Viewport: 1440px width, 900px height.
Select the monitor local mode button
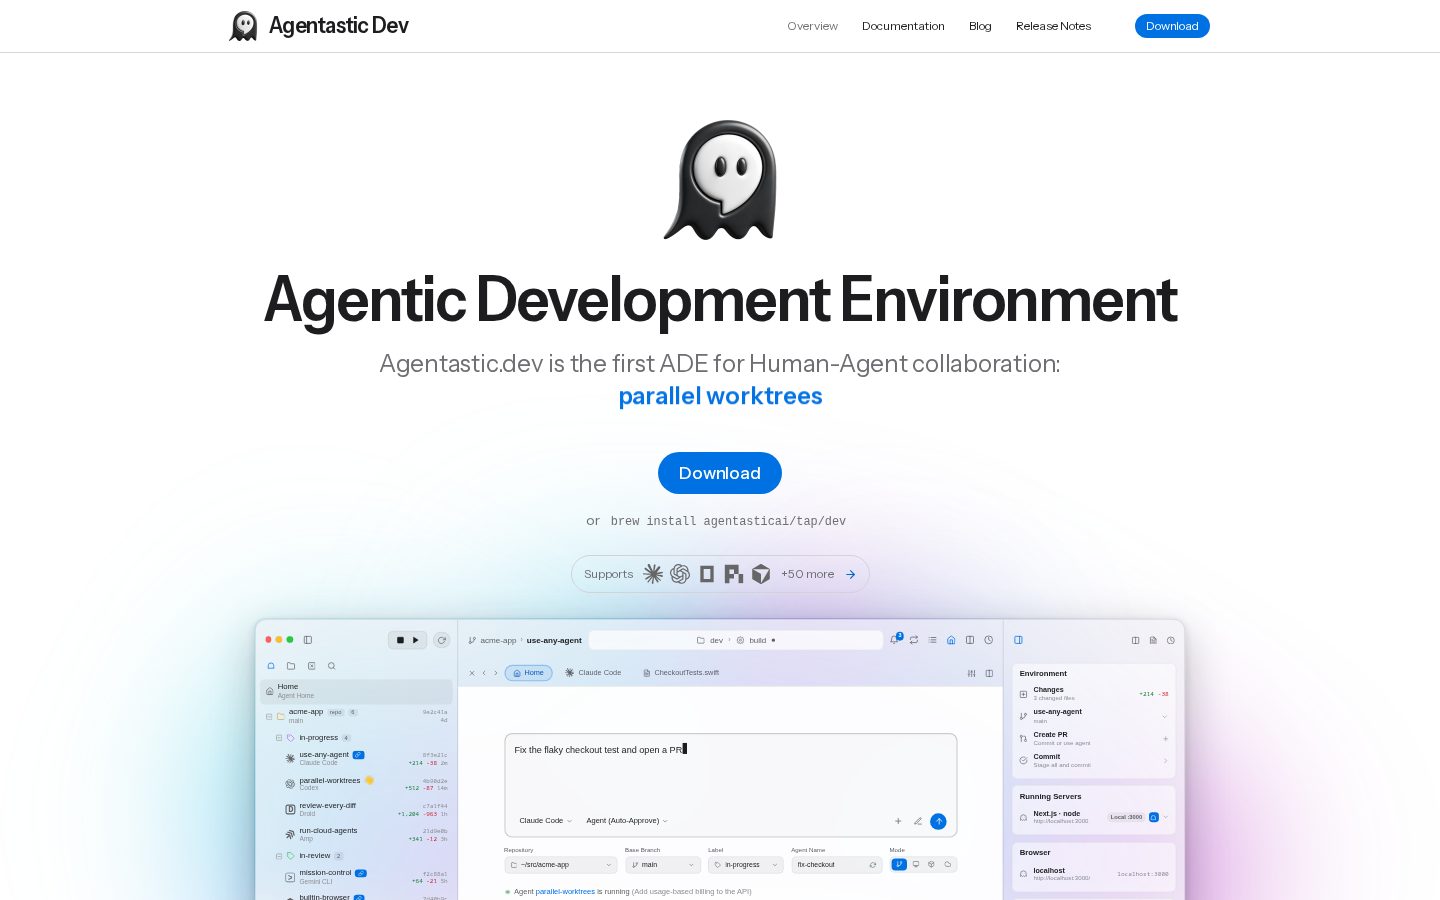pyautogui.click(x=915, y=864)
